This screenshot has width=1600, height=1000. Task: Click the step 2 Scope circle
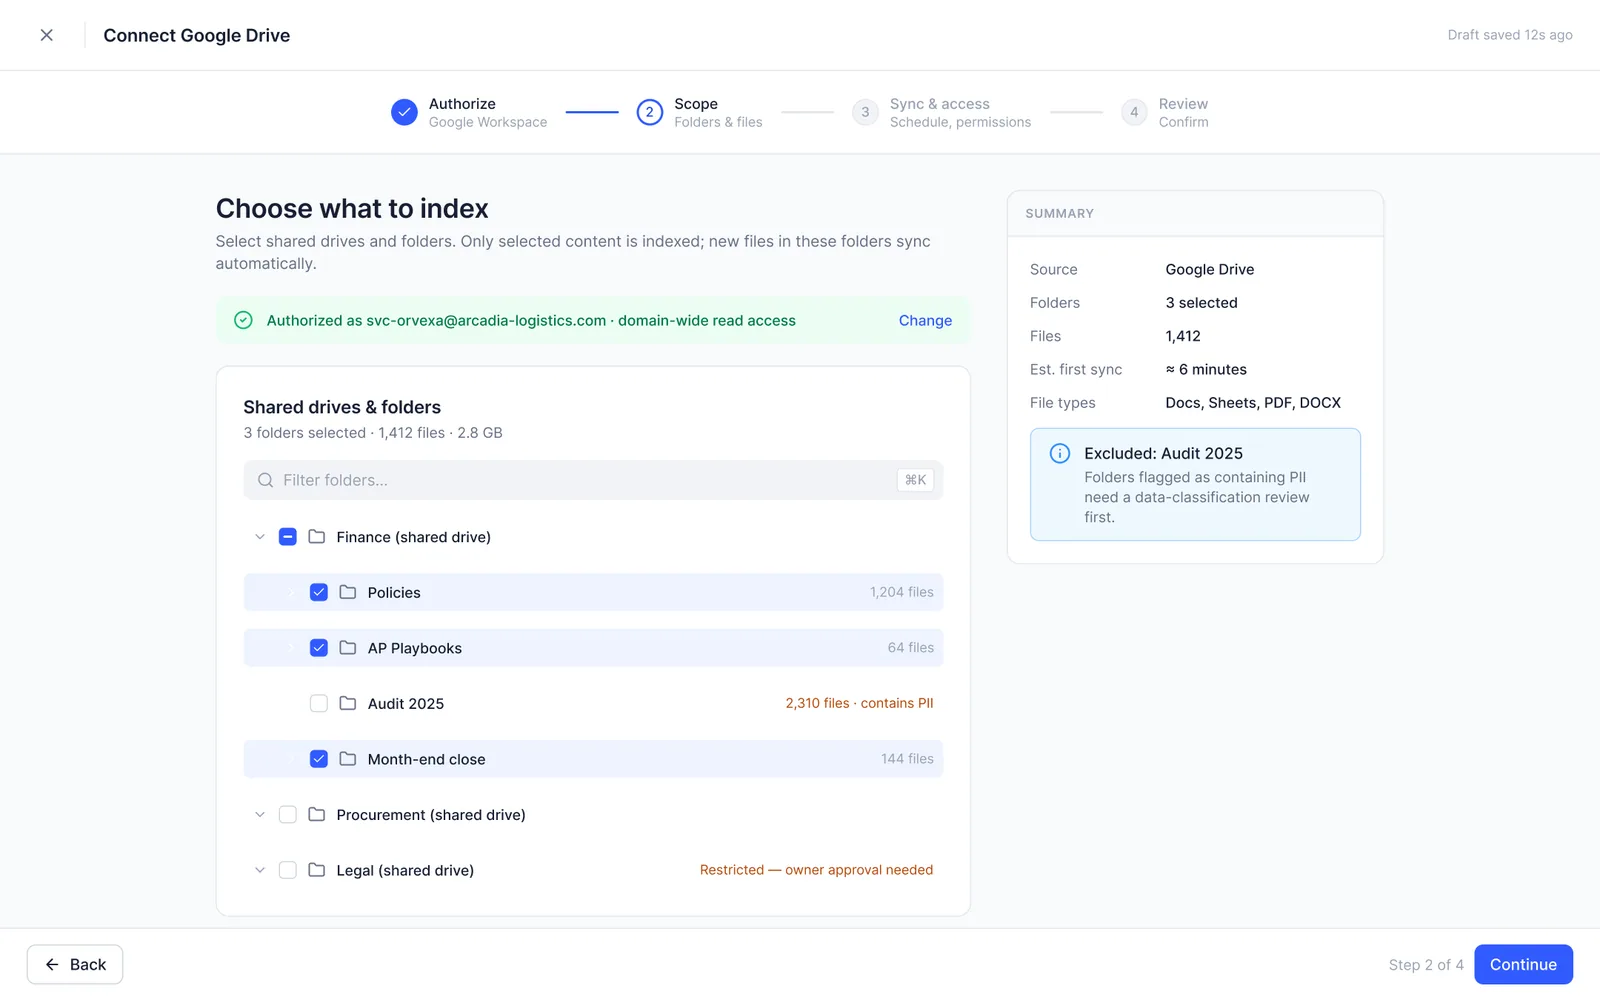pos(649,112)
